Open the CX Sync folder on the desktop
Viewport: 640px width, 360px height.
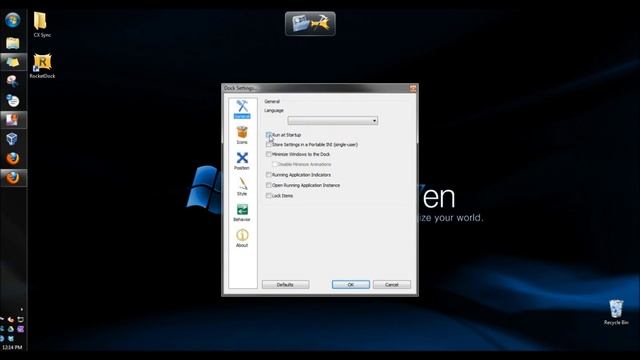click(42, 24)
